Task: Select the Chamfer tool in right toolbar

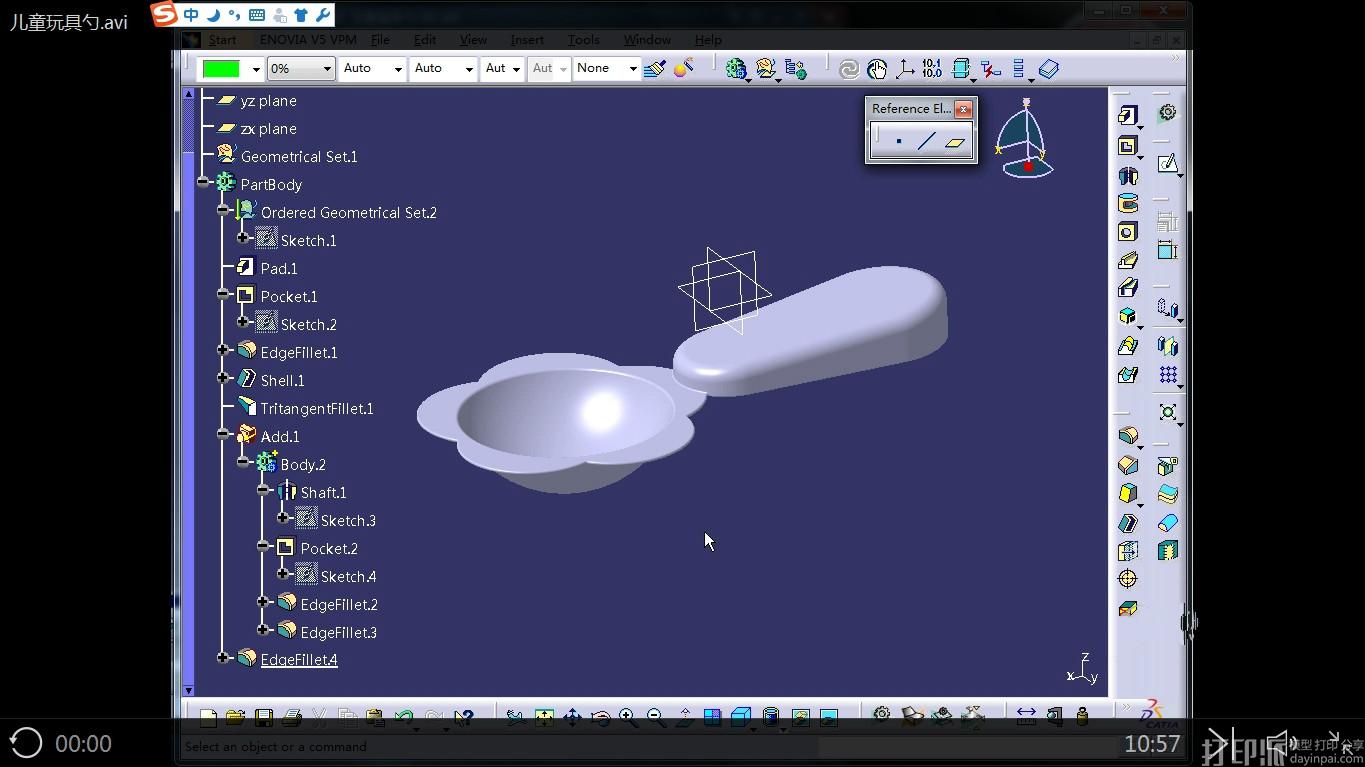Action: [1127, 465]
